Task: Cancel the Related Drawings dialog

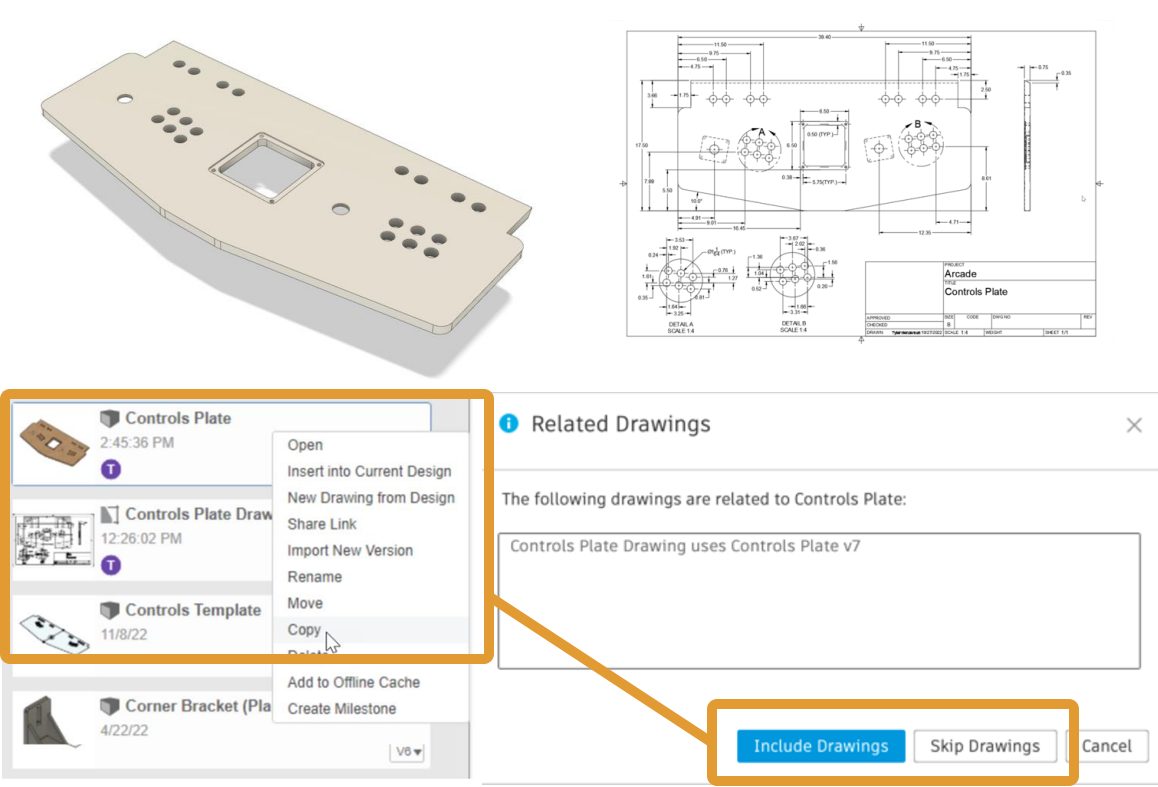Action: [x=1106, y=746]
